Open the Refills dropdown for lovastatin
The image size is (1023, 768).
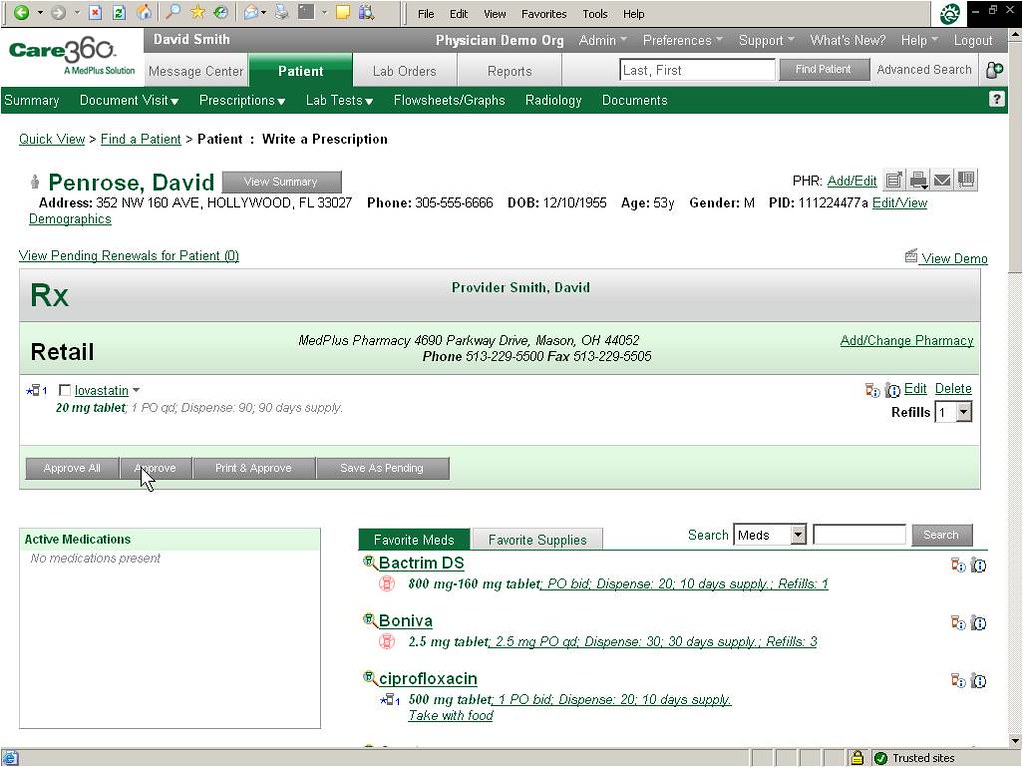click(963, 412)
